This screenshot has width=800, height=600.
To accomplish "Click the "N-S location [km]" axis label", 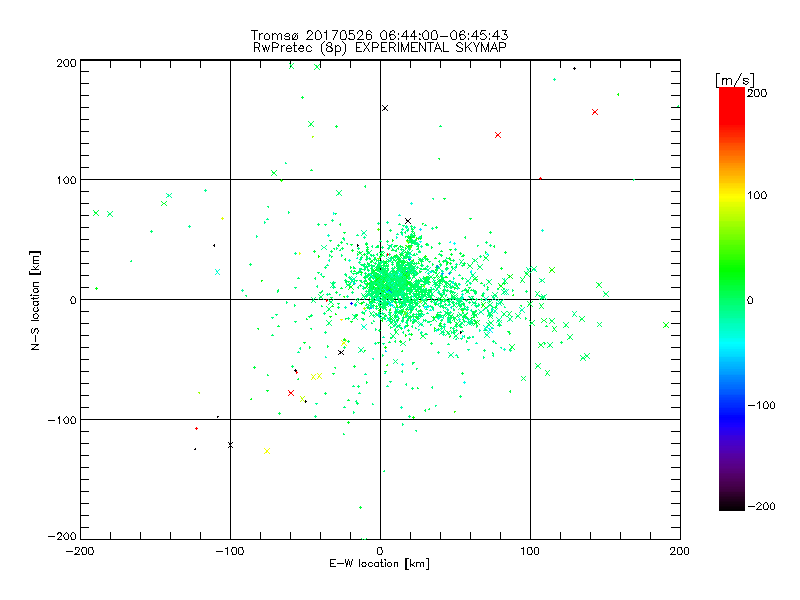I will coord(35,300).
